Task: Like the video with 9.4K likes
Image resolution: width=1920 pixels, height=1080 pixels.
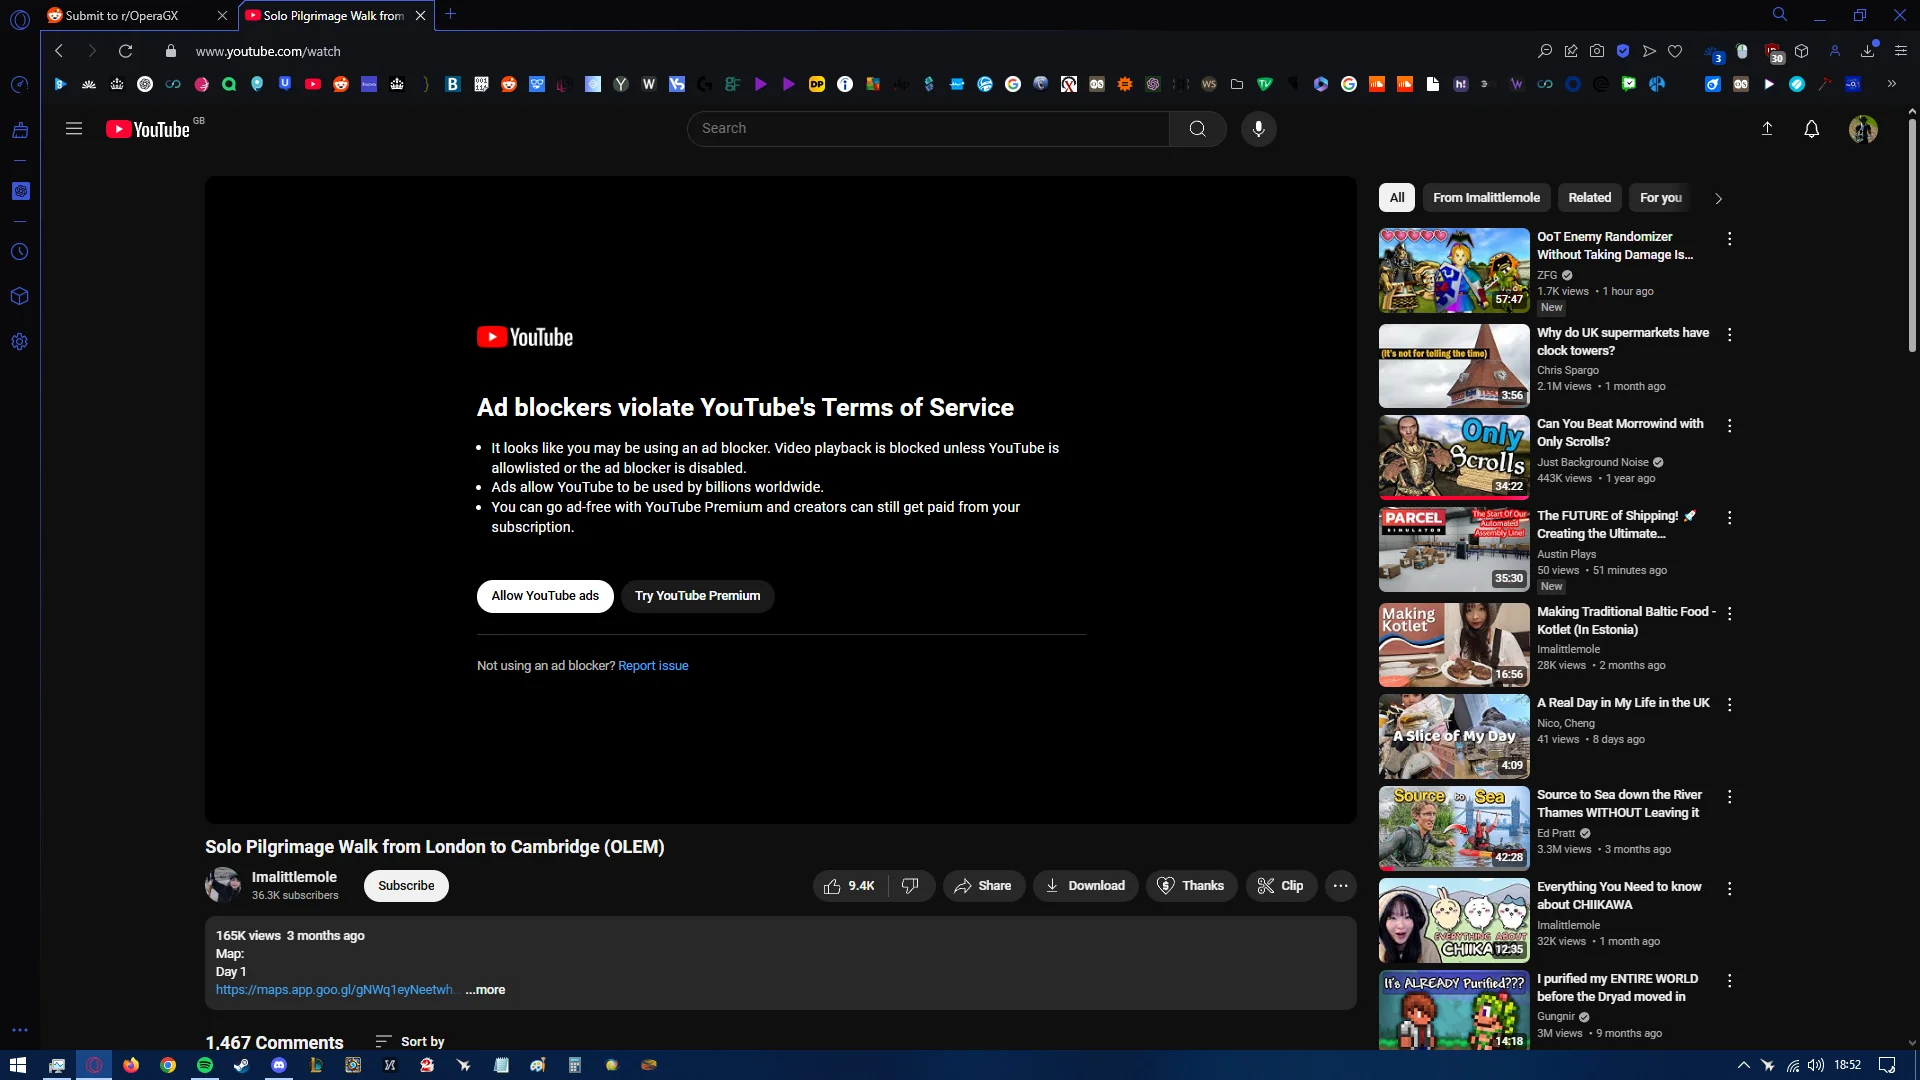Action: pyautogui.click(x=850, y=886)
